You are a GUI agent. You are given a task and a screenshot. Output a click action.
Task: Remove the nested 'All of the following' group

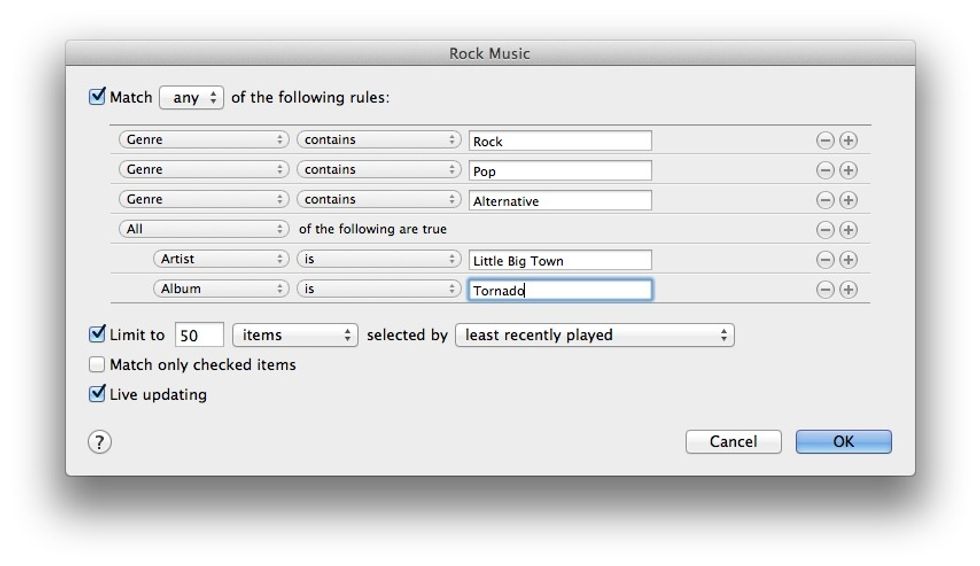coord(825,230)
